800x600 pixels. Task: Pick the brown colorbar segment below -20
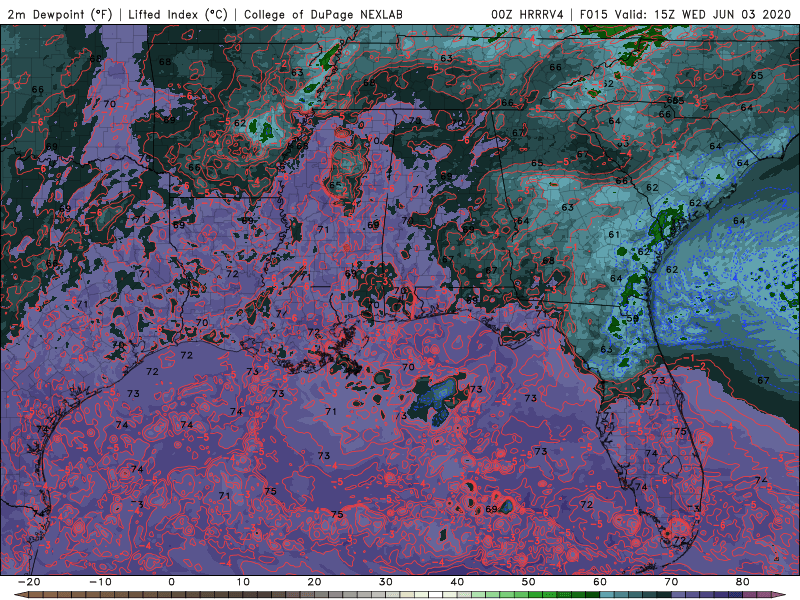36,594
